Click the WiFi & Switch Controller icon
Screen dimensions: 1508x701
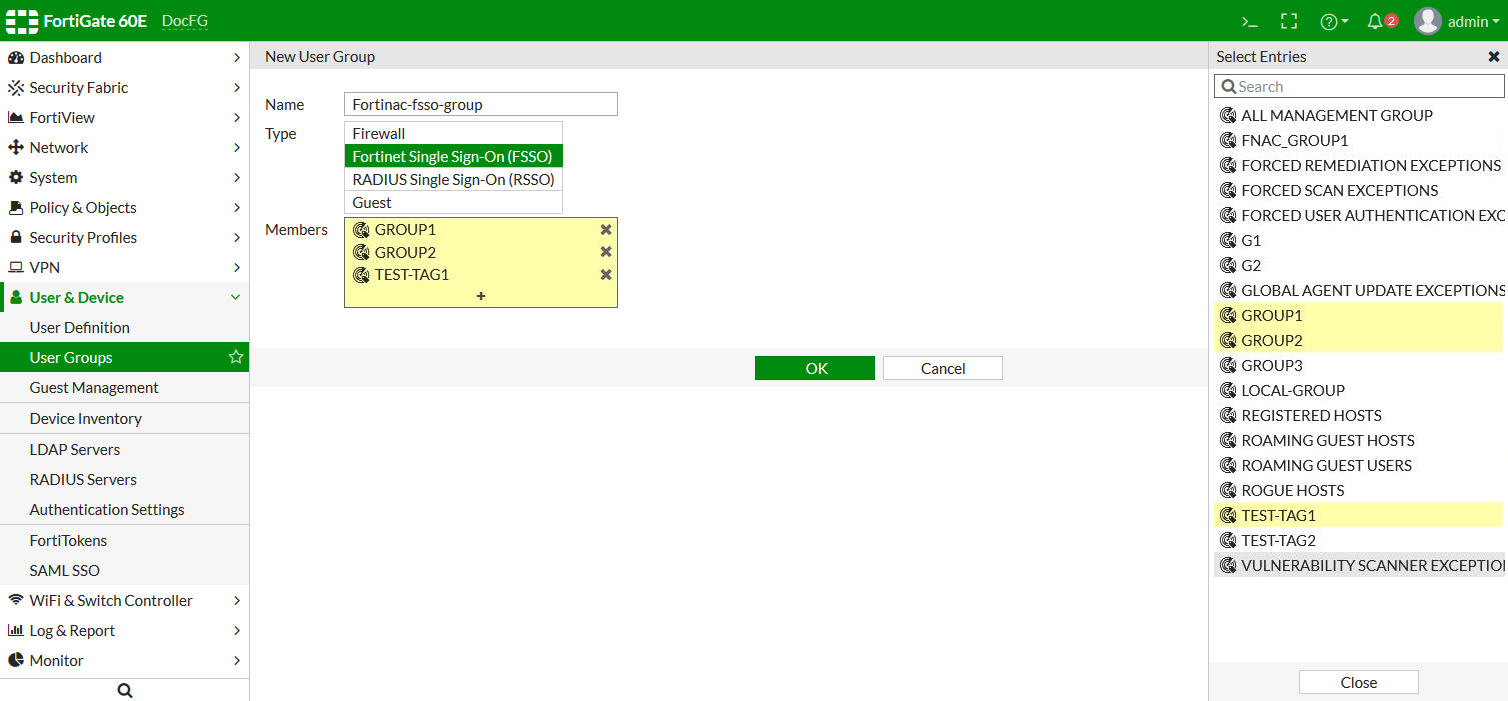16,600
